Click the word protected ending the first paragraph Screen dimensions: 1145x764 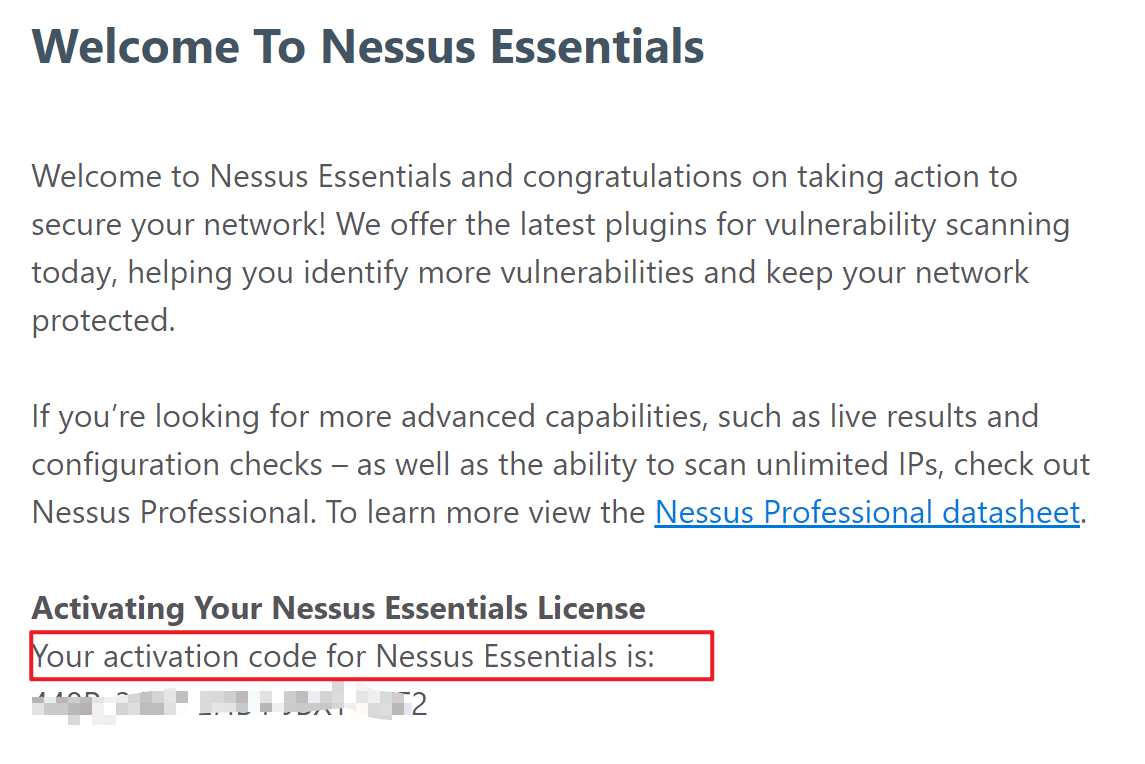(103, 321)
